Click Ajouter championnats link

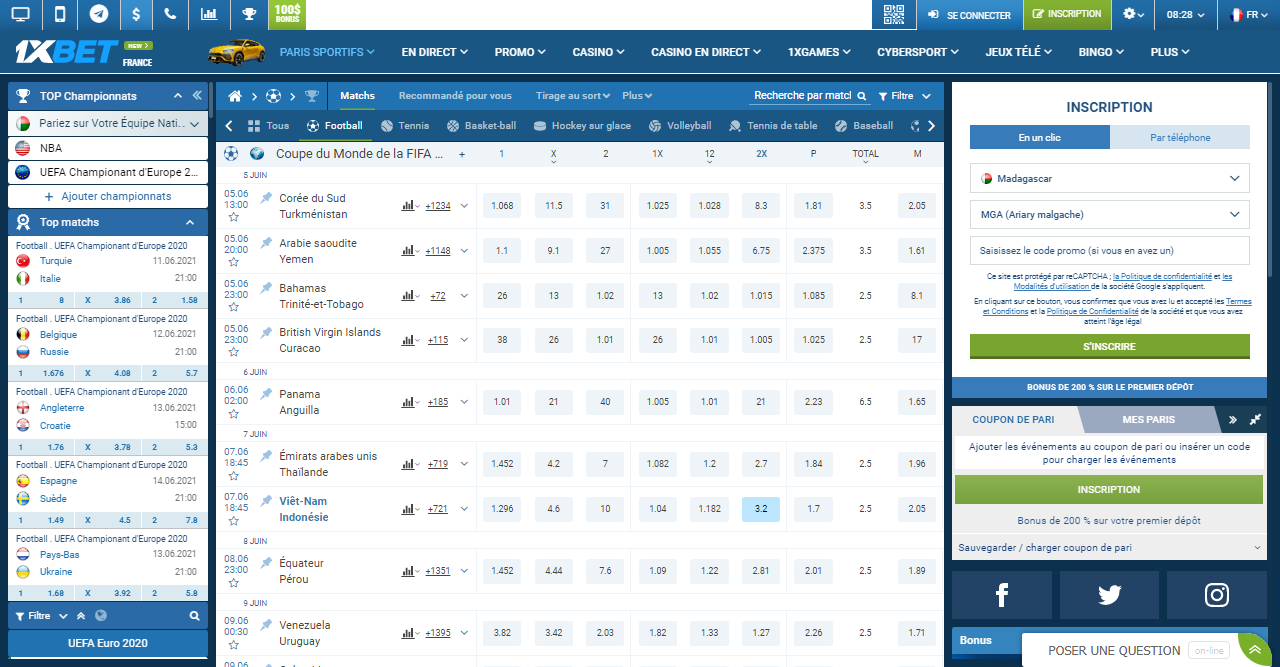point(108,196)
